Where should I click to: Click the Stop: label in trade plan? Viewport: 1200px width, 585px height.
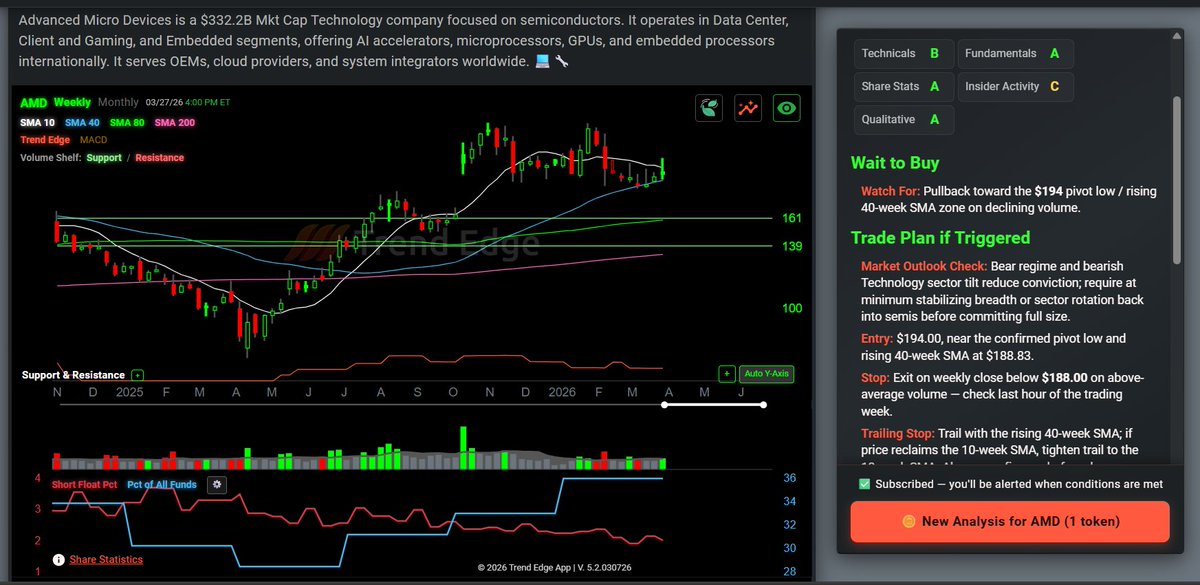point(875,377)
